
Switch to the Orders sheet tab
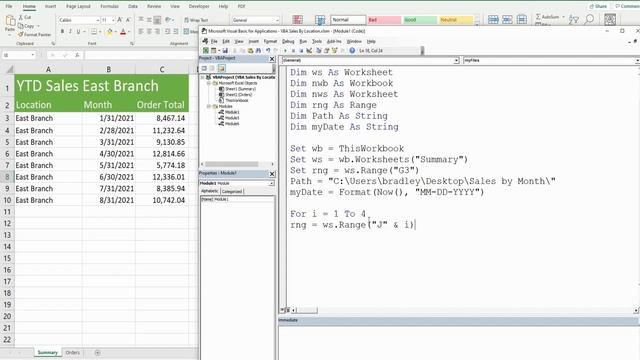(x=73, y=353)
